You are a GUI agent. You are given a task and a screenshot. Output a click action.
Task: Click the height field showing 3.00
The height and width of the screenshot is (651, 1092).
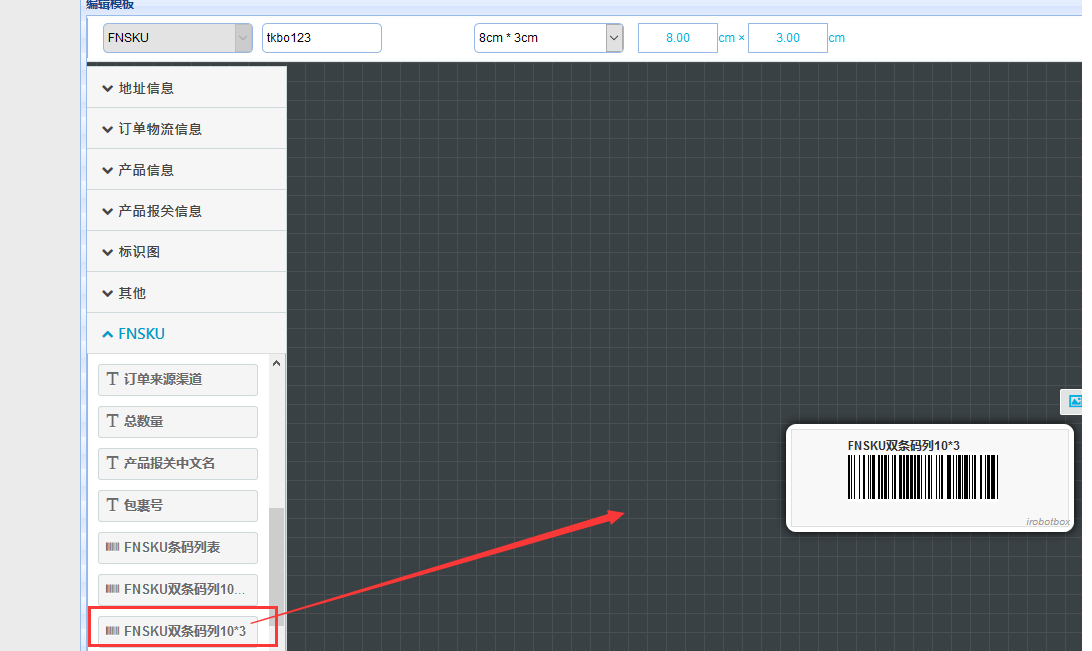[788, 38]
